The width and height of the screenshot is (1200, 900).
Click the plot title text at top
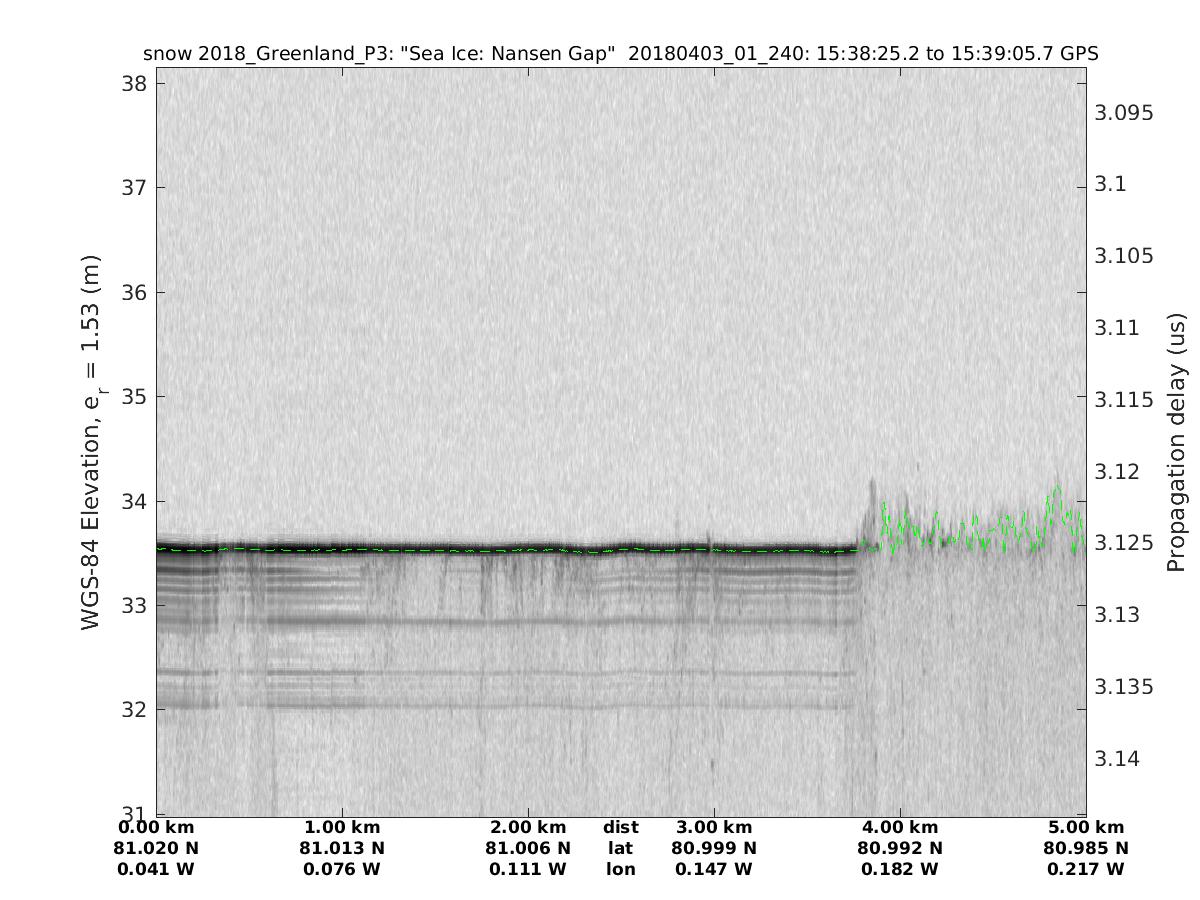[x=621, y=54]
